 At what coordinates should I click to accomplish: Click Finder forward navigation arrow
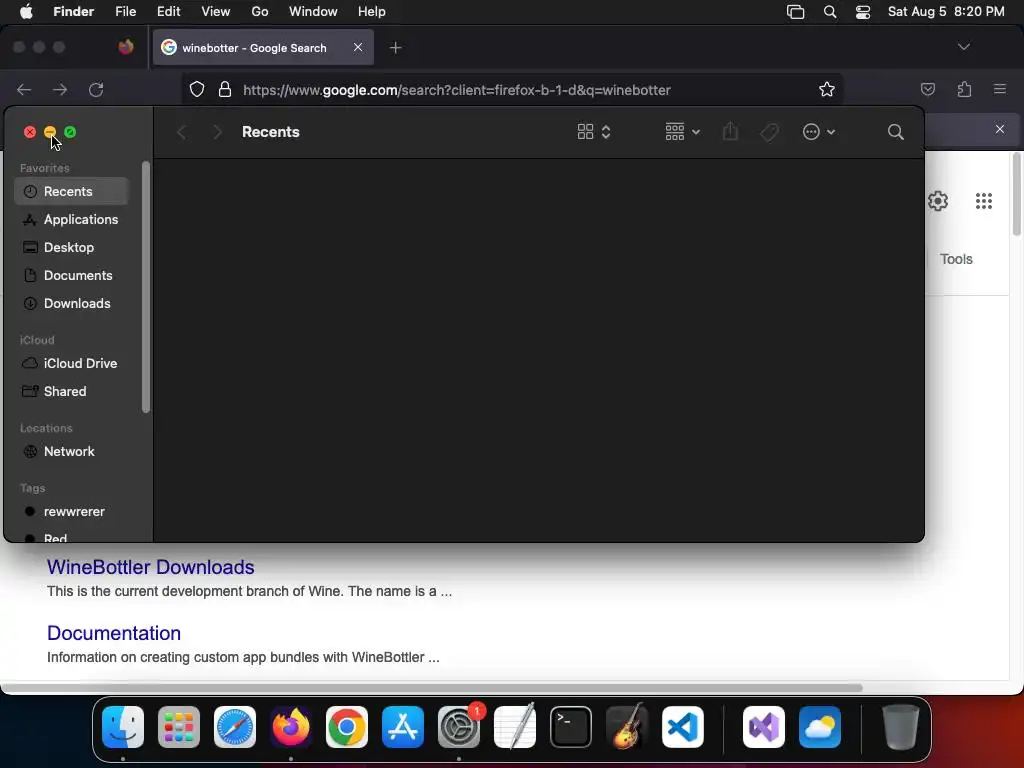217,133
